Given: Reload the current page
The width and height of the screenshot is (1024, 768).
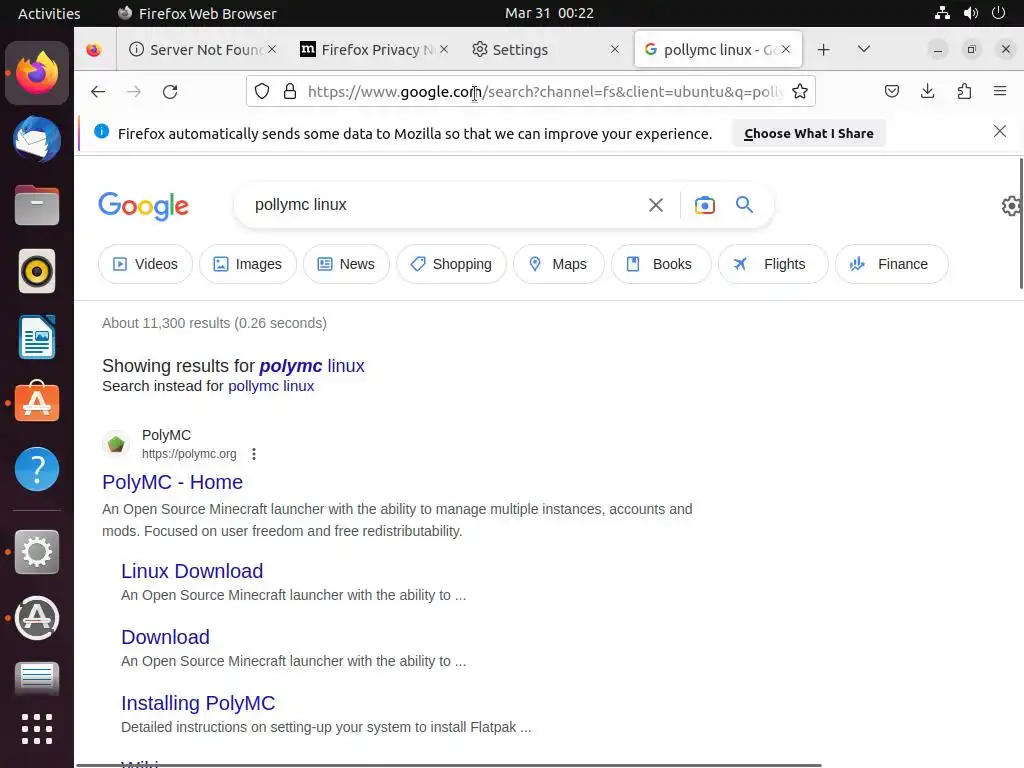Looking at the screenshot, I should coord(170,91).
